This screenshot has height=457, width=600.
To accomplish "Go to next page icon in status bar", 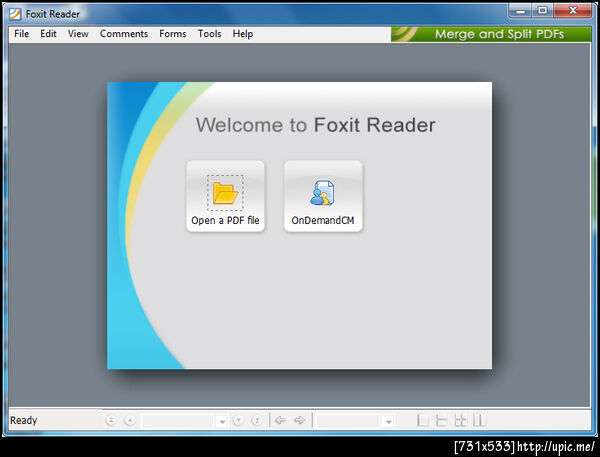I will [238, 420].
